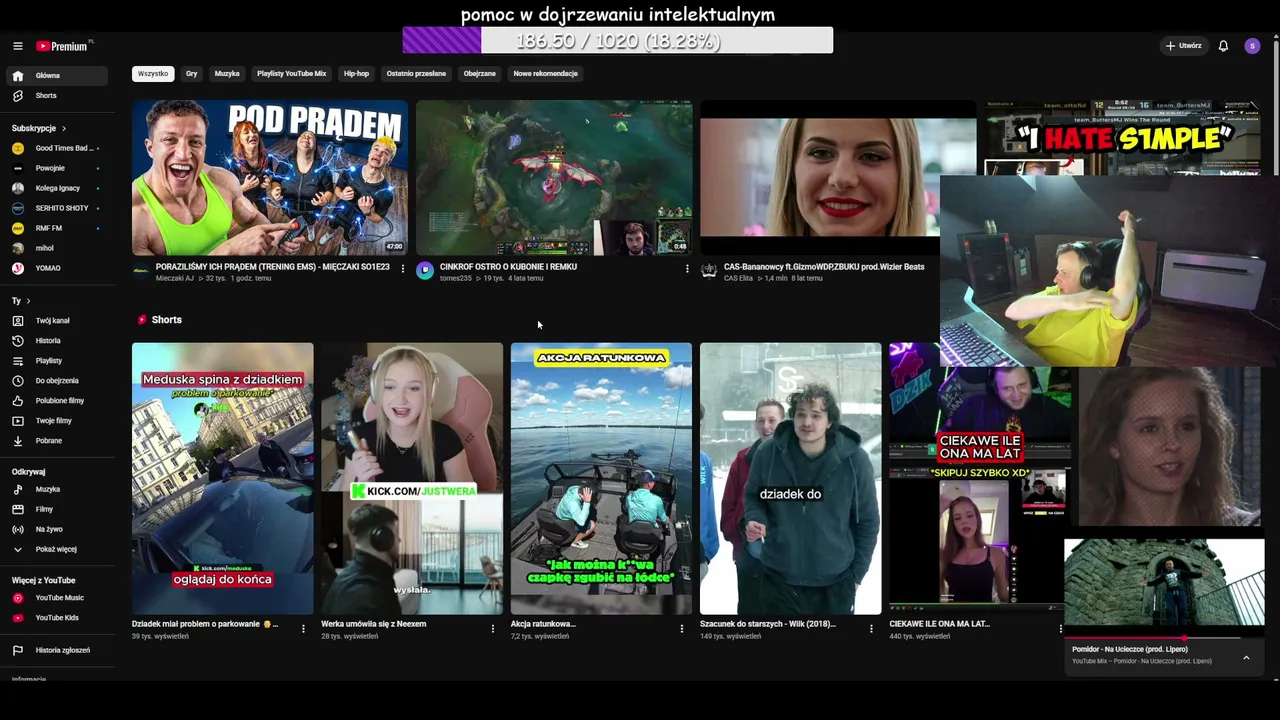The width and height of the screenshot is (1280, 720).
Task: Open CINKROF OSTRO O KUBONIE I REMKU title
Action: [x=508, y=267]
